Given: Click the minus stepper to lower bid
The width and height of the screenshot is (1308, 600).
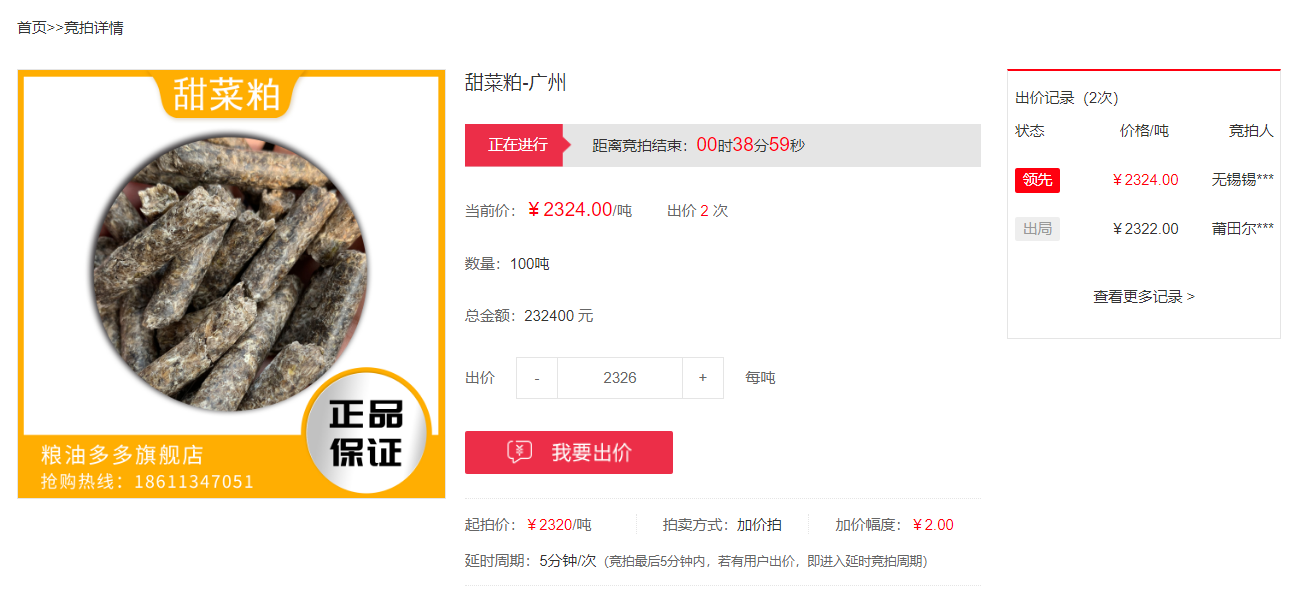Looking at the screenshot, I should click(537, 378).
